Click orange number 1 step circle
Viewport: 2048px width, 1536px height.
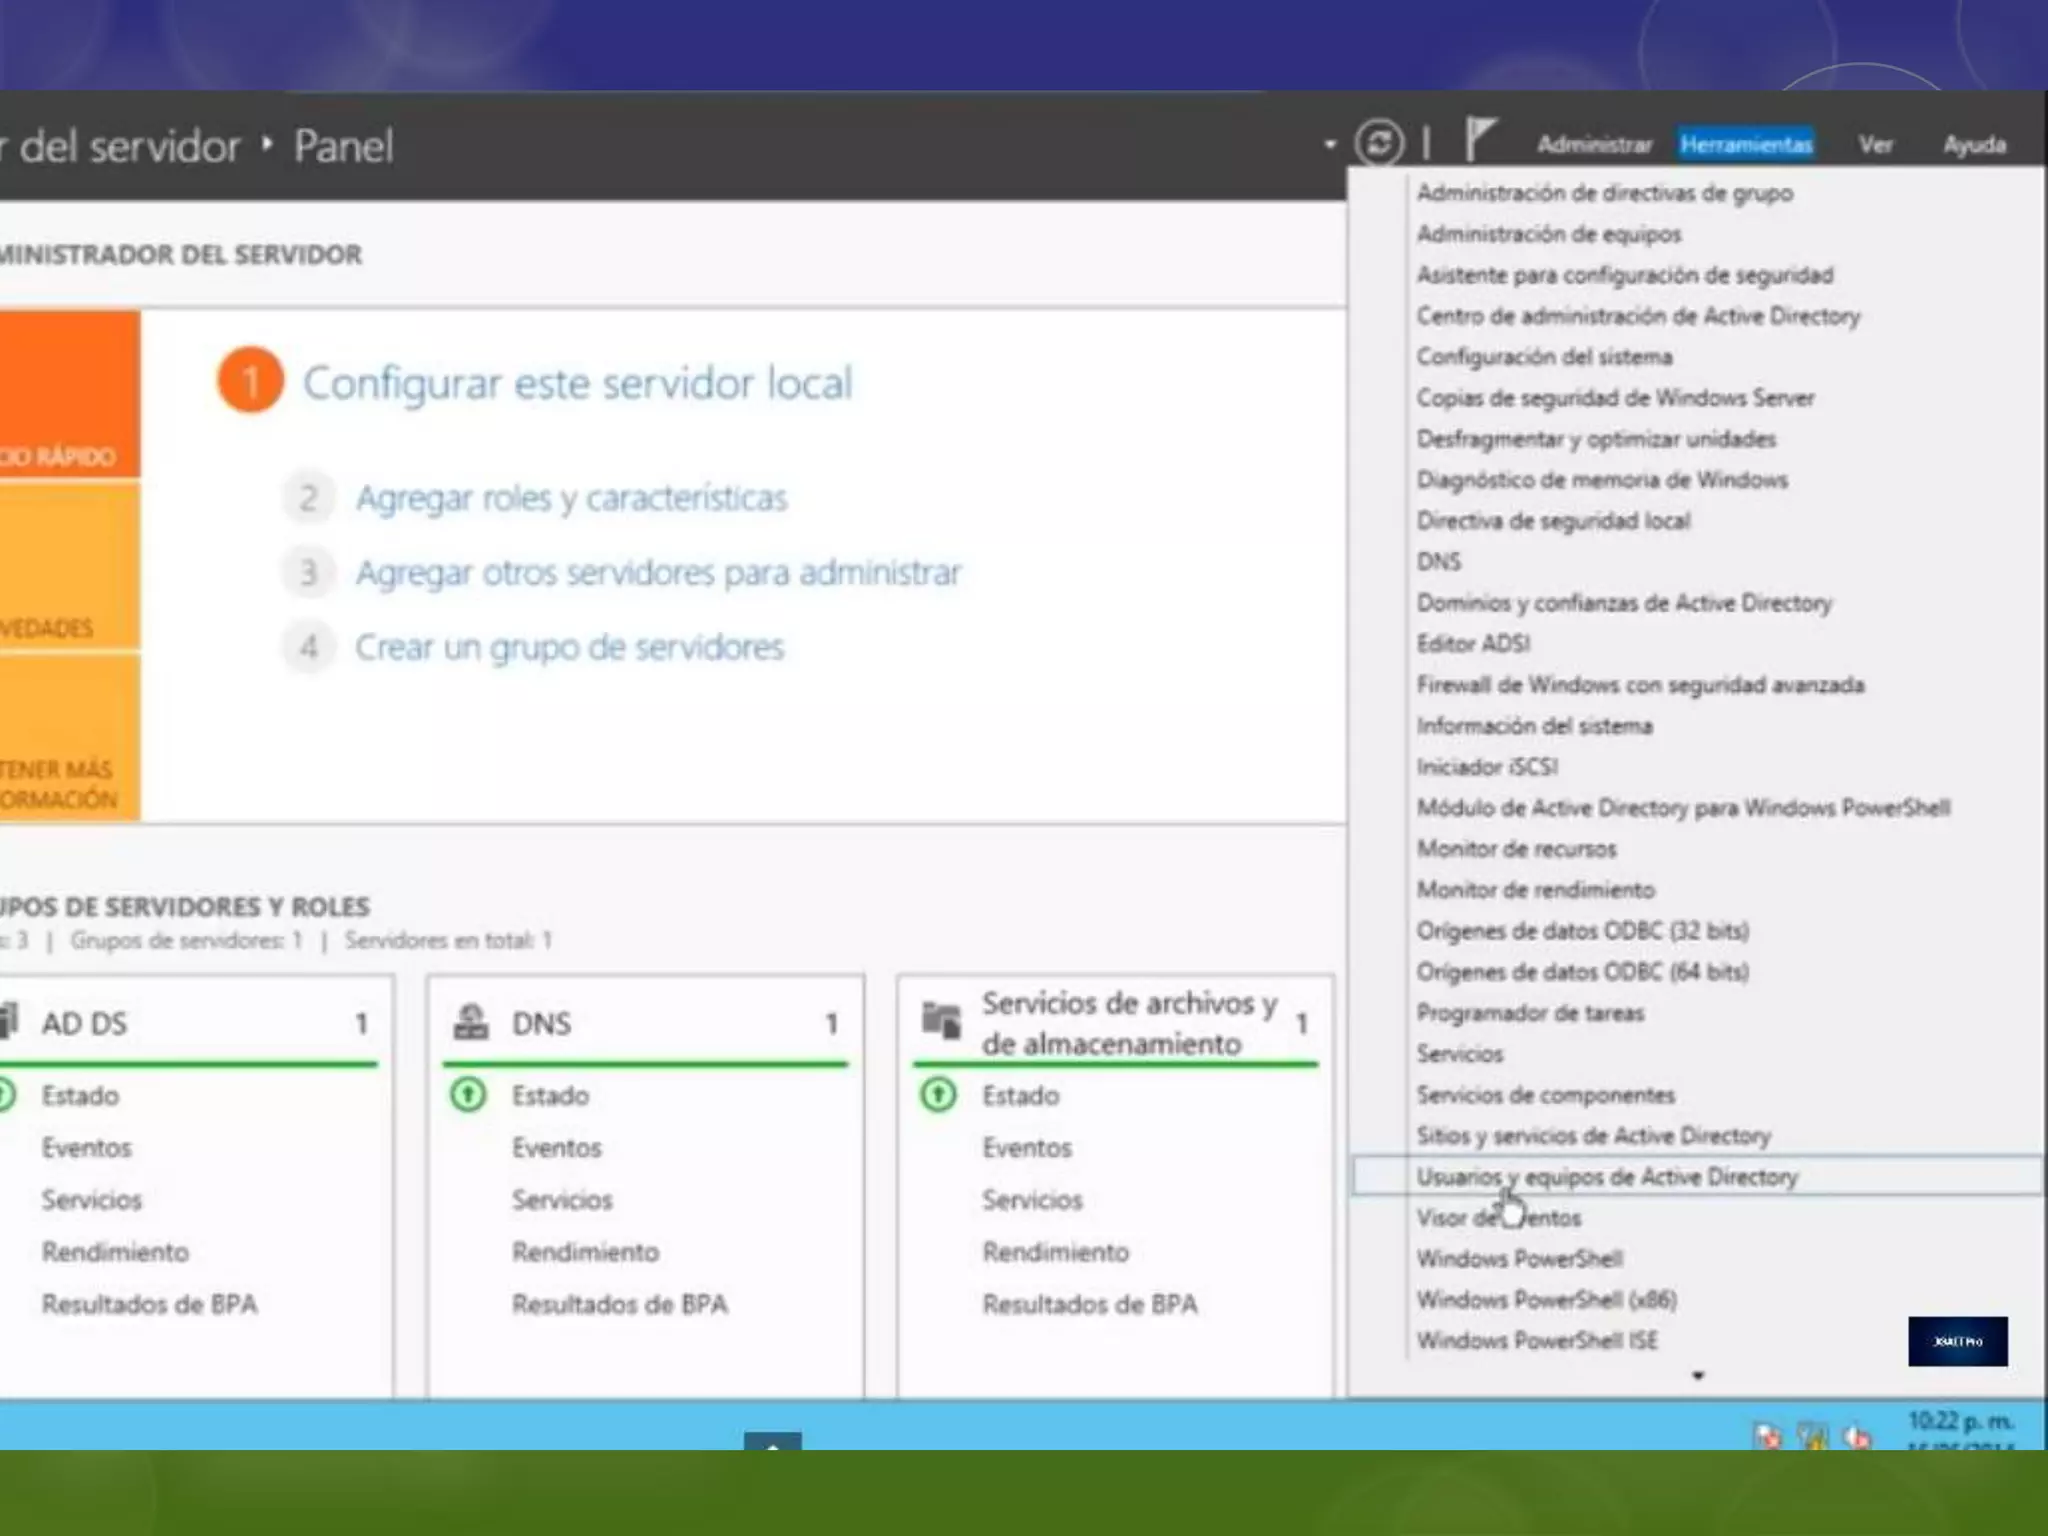pos(250,381)
